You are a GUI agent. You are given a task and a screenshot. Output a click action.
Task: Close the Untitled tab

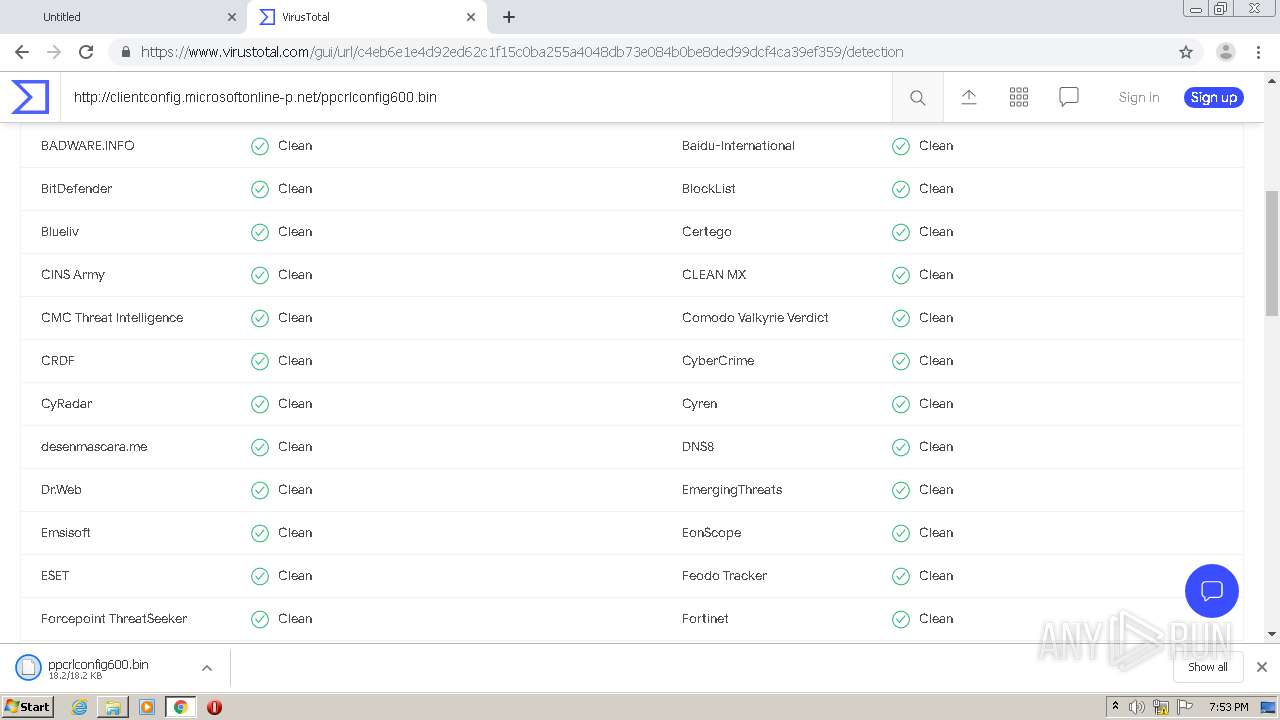click(x=231, y=17)
